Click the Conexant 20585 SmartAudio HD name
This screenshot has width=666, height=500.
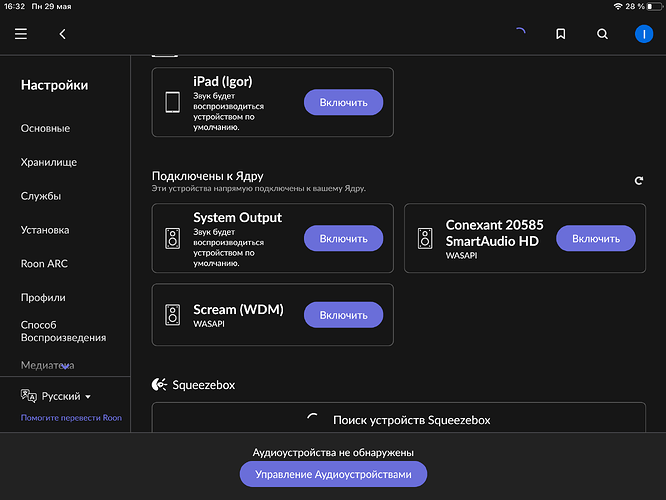point(494,233)
